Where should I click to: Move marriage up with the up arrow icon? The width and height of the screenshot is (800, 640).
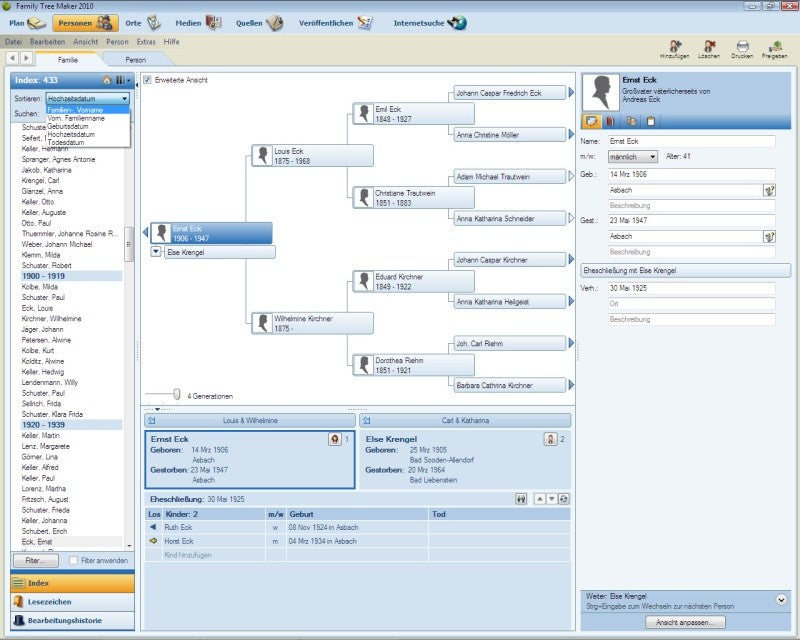(x=539, y=499)
